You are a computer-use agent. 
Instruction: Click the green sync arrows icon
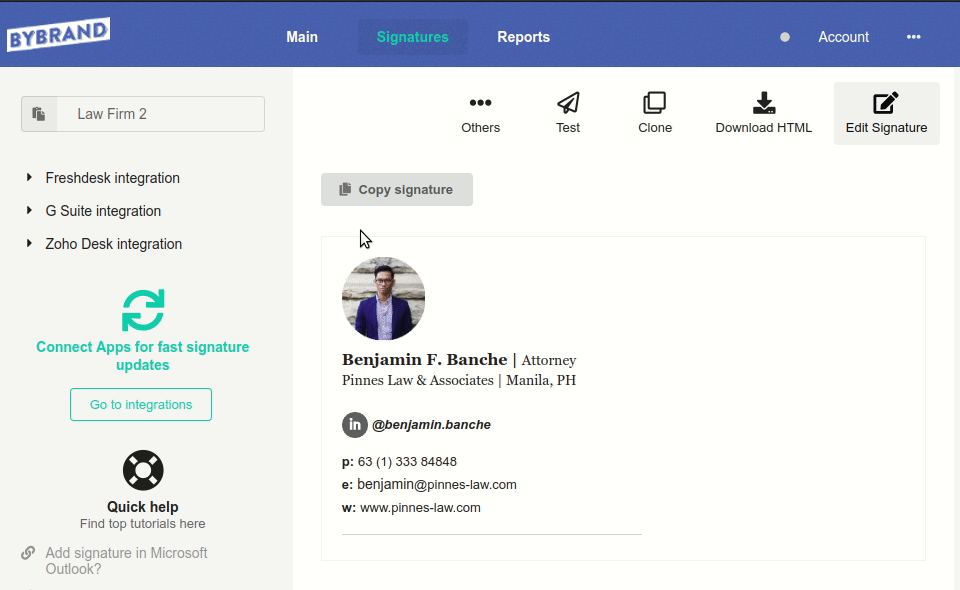(x=143, y=310)
